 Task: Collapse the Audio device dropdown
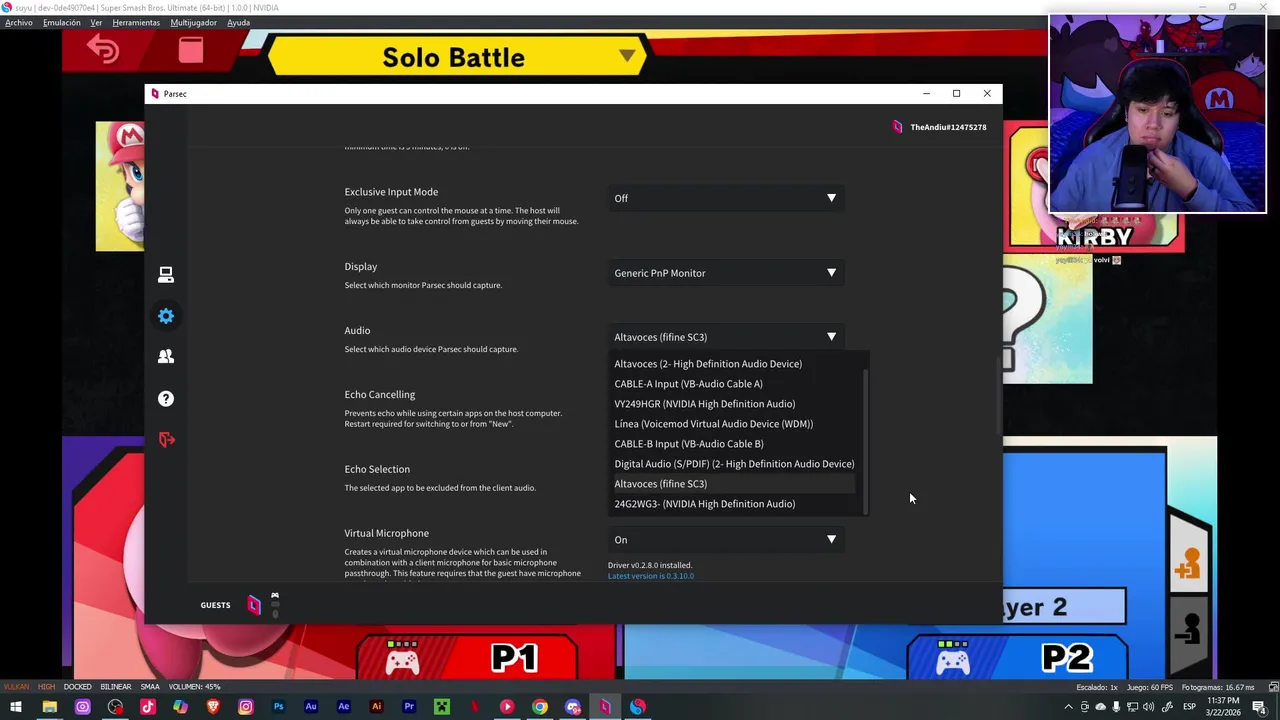726,337
